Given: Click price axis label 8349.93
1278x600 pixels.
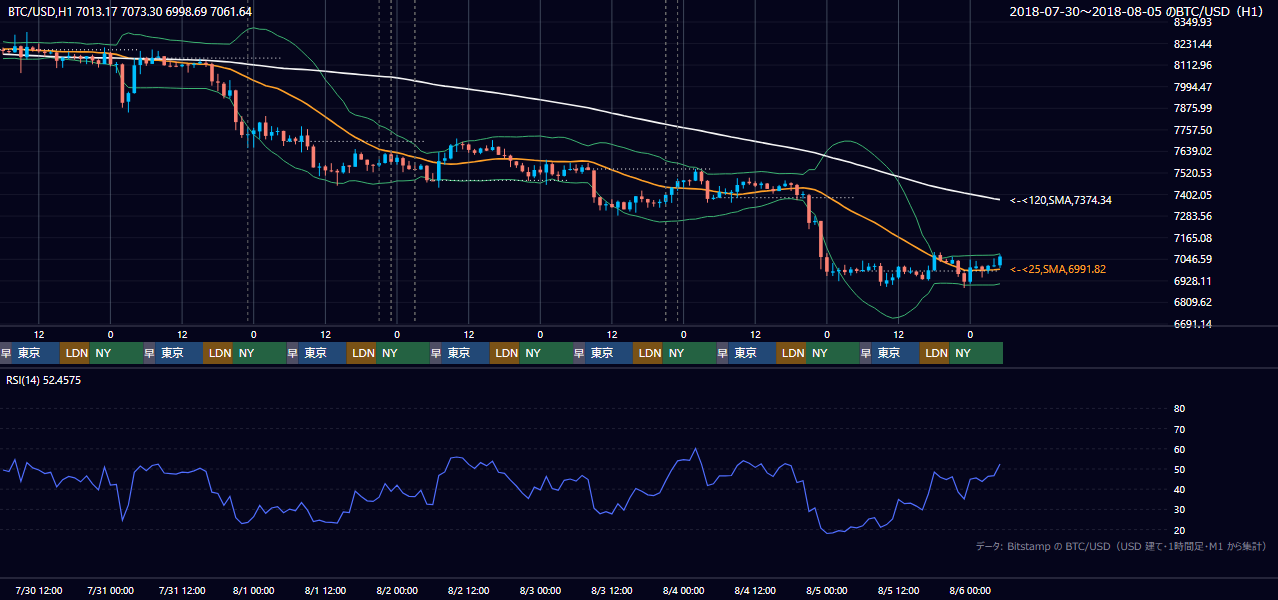Looking at the screenshot, I should (1193, 22).
